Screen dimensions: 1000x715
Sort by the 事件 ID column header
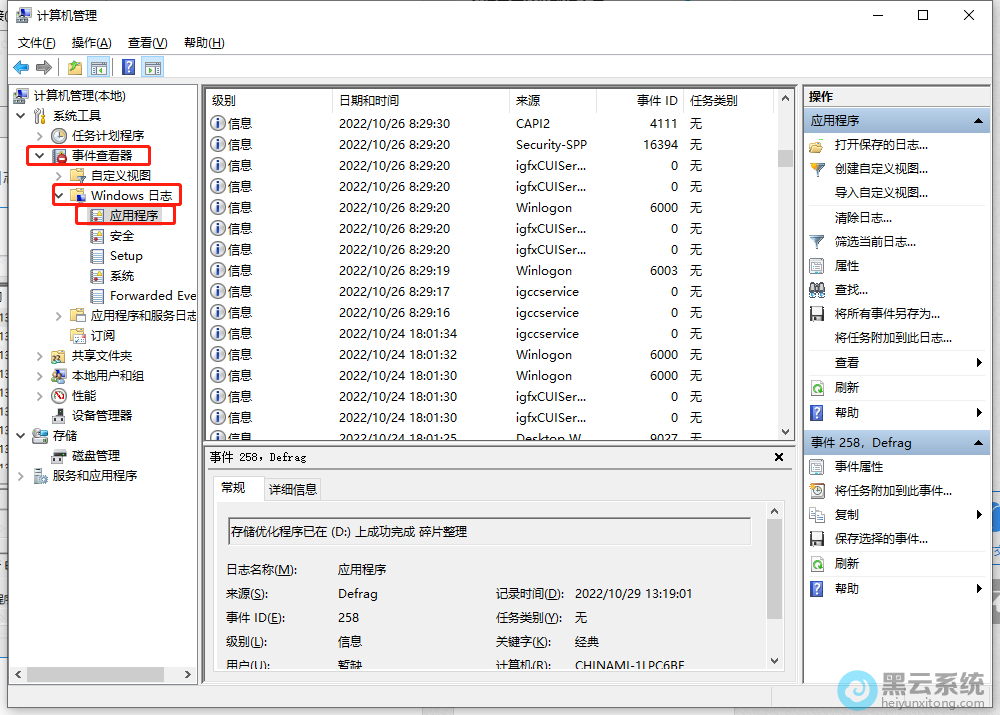point(657,101)
